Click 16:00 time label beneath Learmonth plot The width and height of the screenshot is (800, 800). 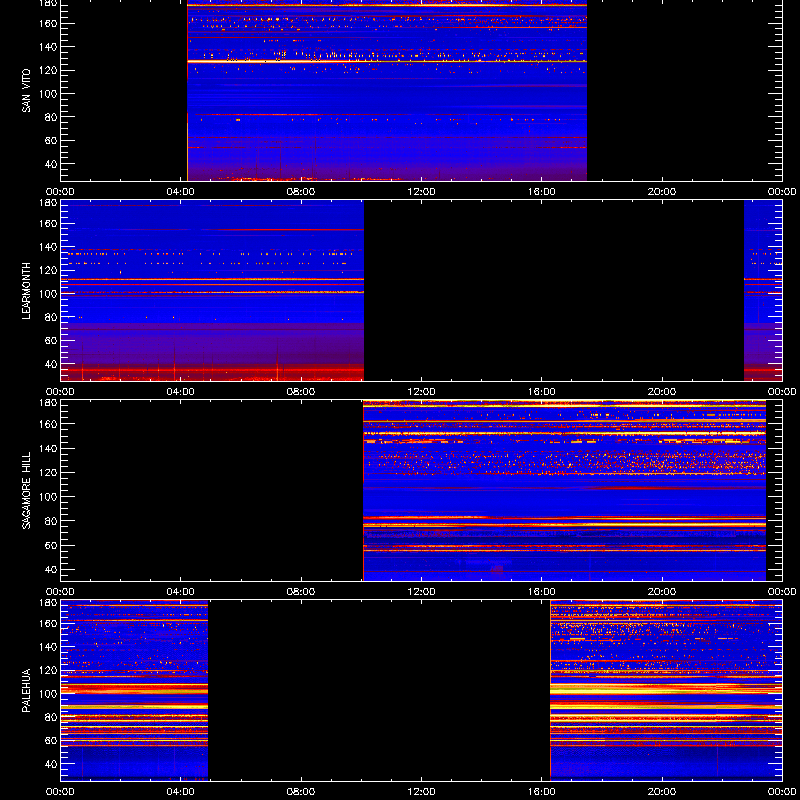coord(542,392)
